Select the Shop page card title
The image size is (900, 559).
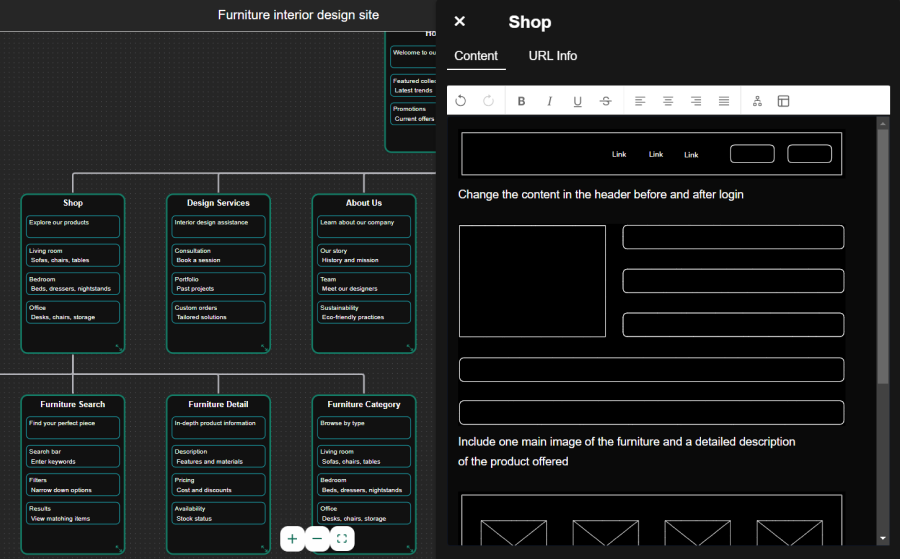pos(73,203)
